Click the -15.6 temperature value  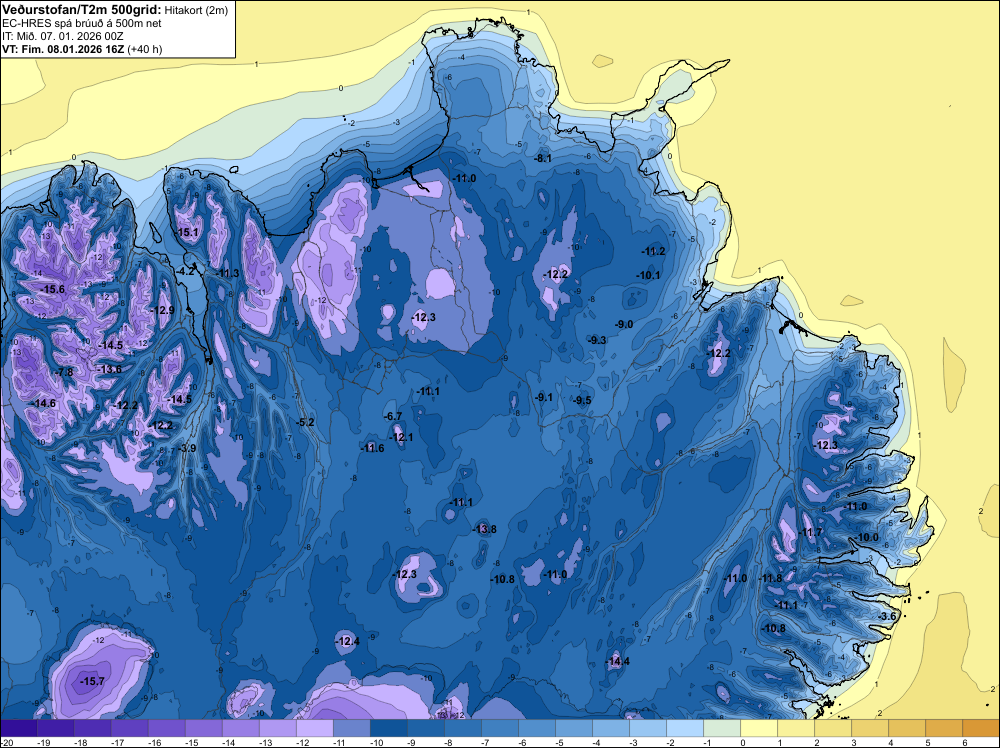52,290
